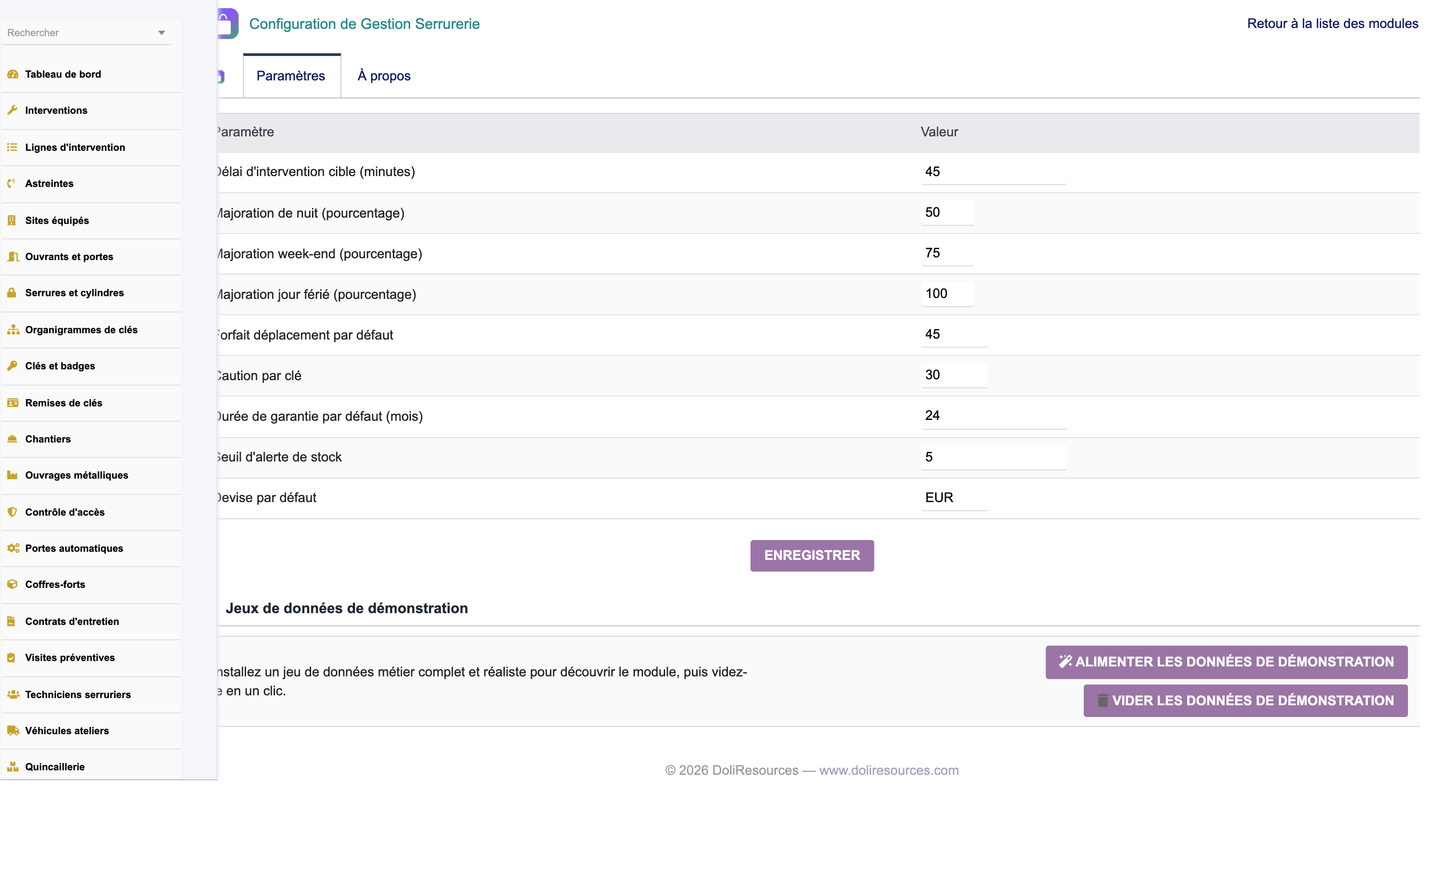Screen dimensions: 1445x894
Task: Click the Configuration de Gestion Serrurerie title
Action: tap(364, 24)
